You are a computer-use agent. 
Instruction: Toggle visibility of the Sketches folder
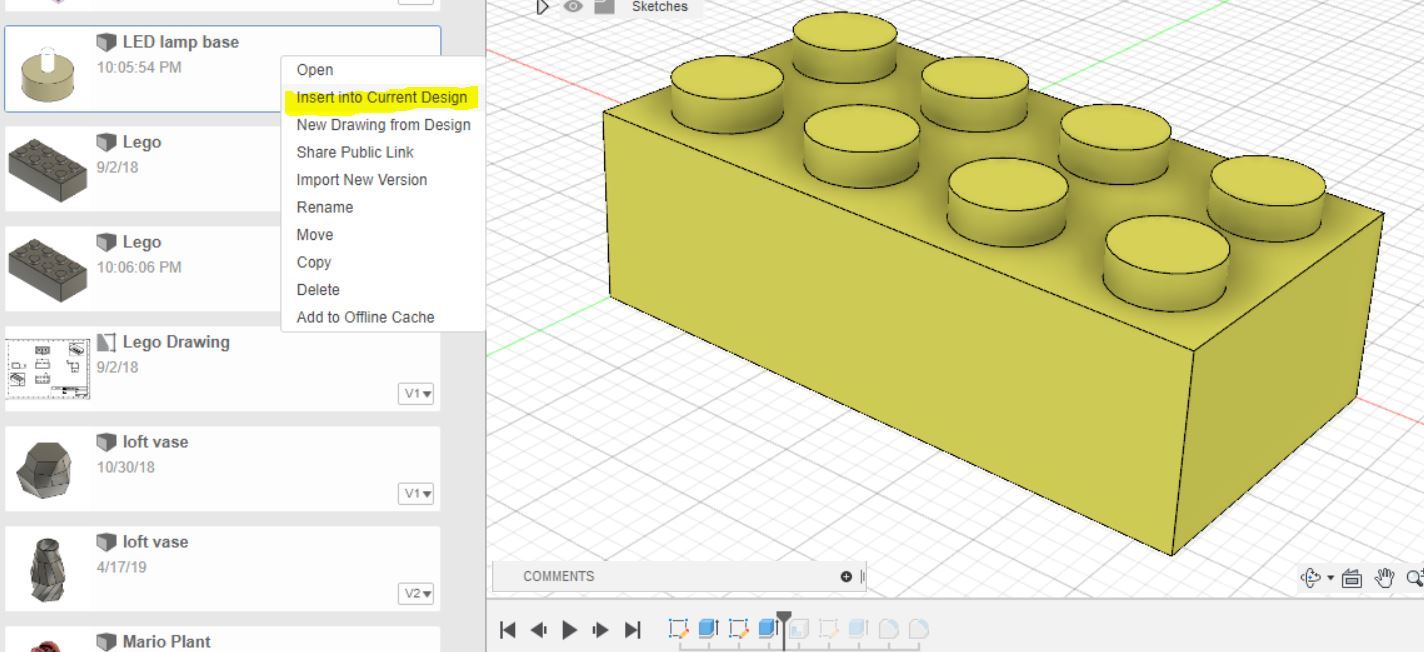click(x=573, y=6)
